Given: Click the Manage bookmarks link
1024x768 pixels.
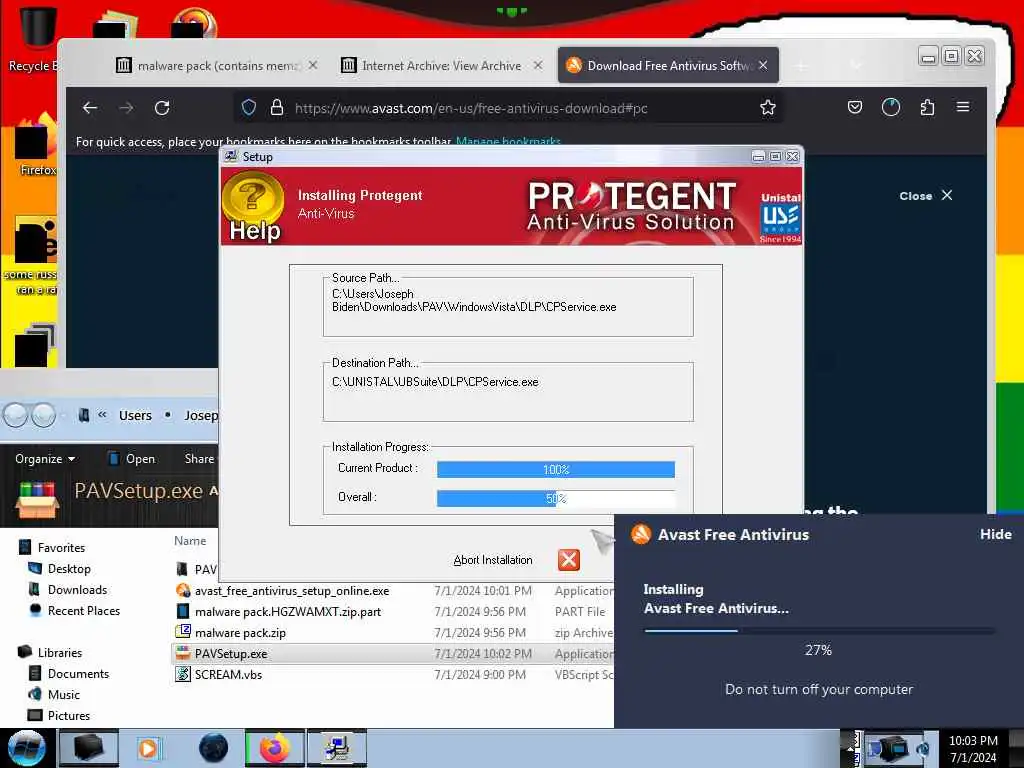Looking at the screenshot, I should click(x=508, y=142).
